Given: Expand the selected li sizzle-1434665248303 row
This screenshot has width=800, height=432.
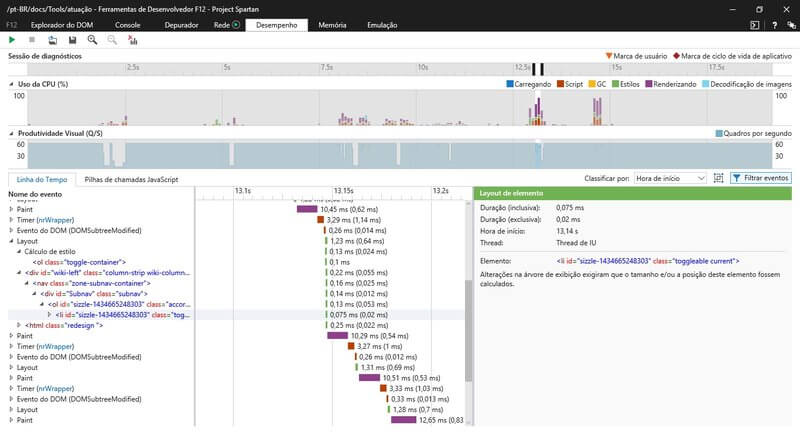Looking at the screenshot, I should [x=49, y=315].
